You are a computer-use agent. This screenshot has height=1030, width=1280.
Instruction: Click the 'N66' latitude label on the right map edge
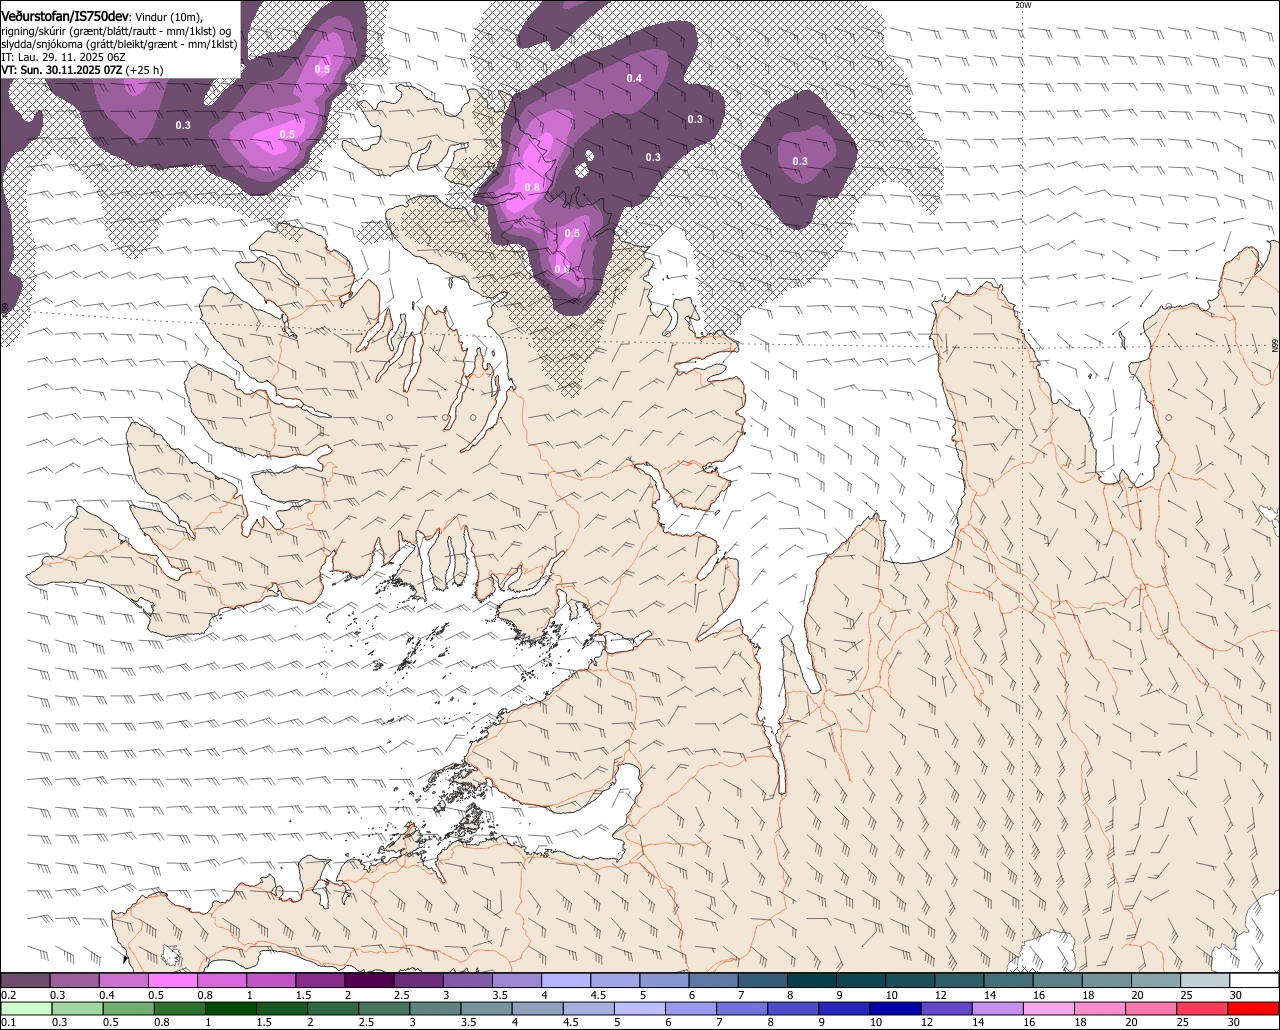1275,344
